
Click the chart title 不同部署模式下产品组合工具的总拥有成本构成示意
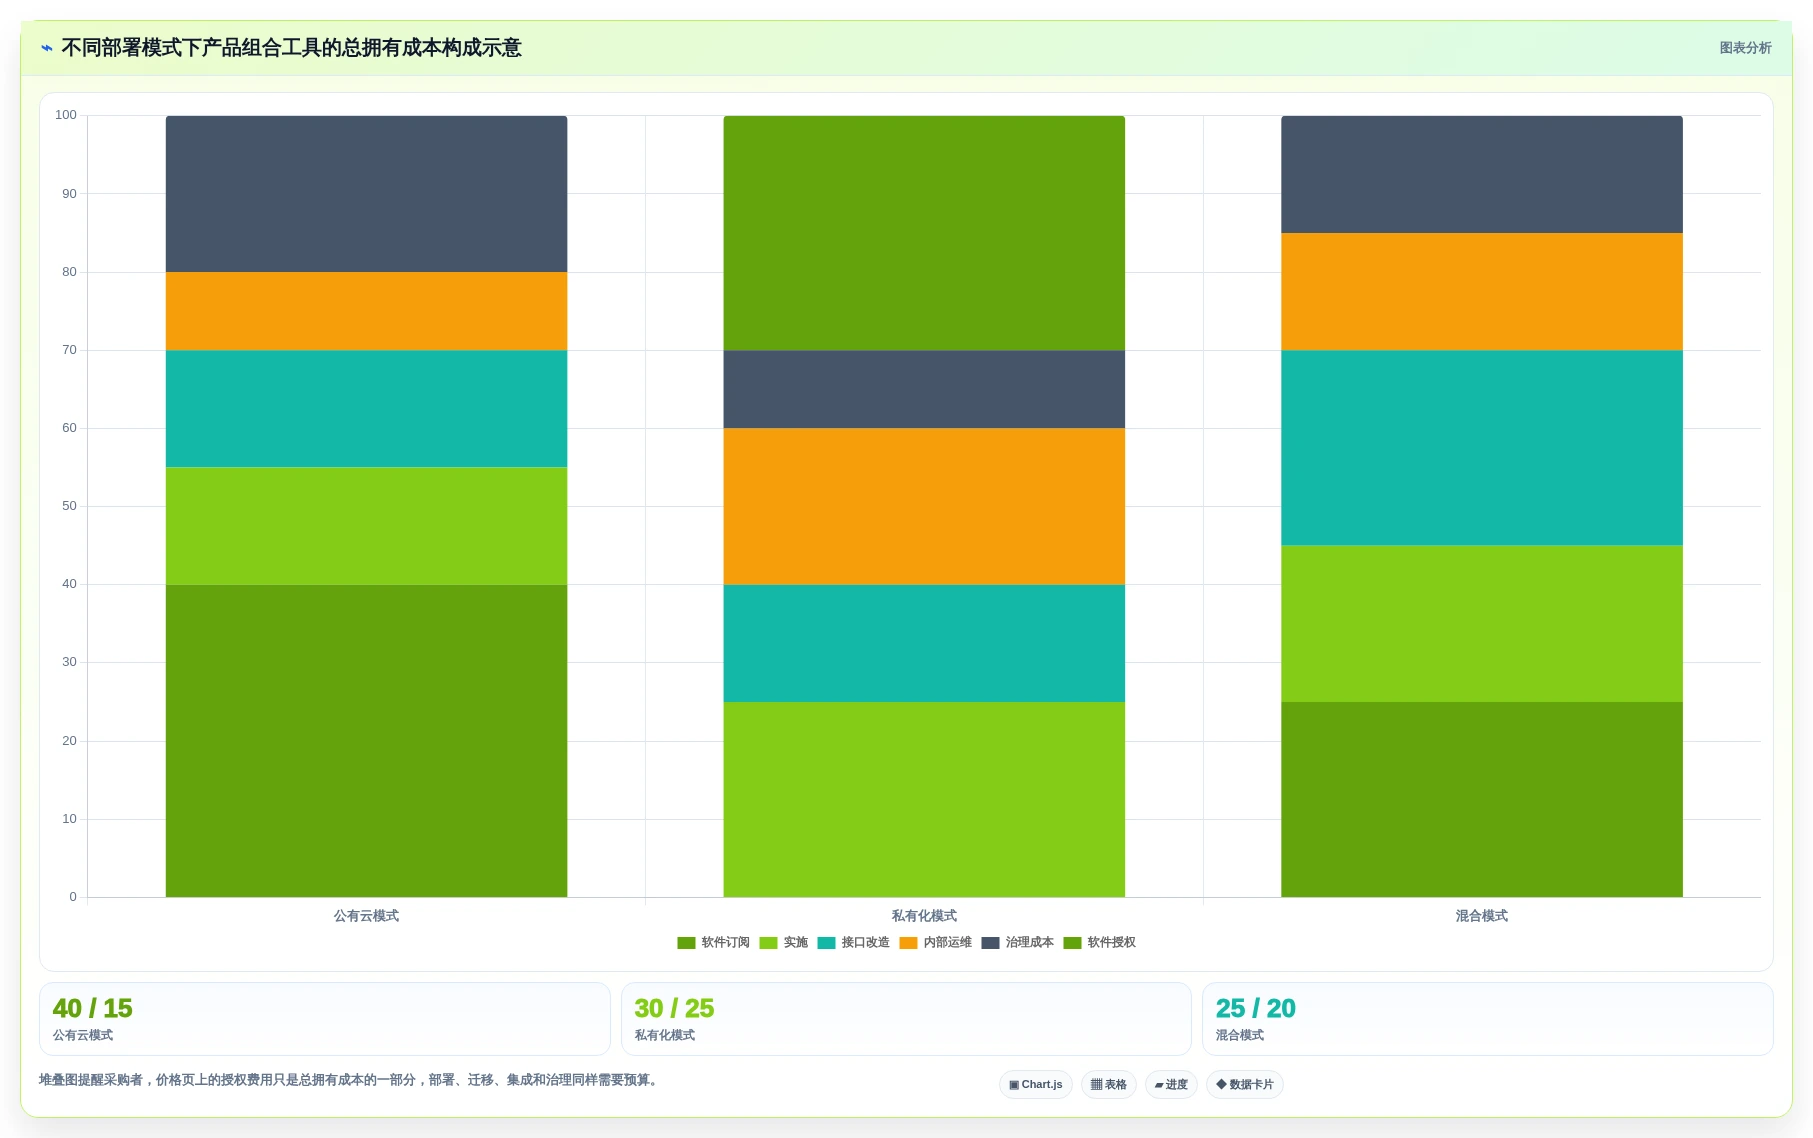[x=291, y=48]
